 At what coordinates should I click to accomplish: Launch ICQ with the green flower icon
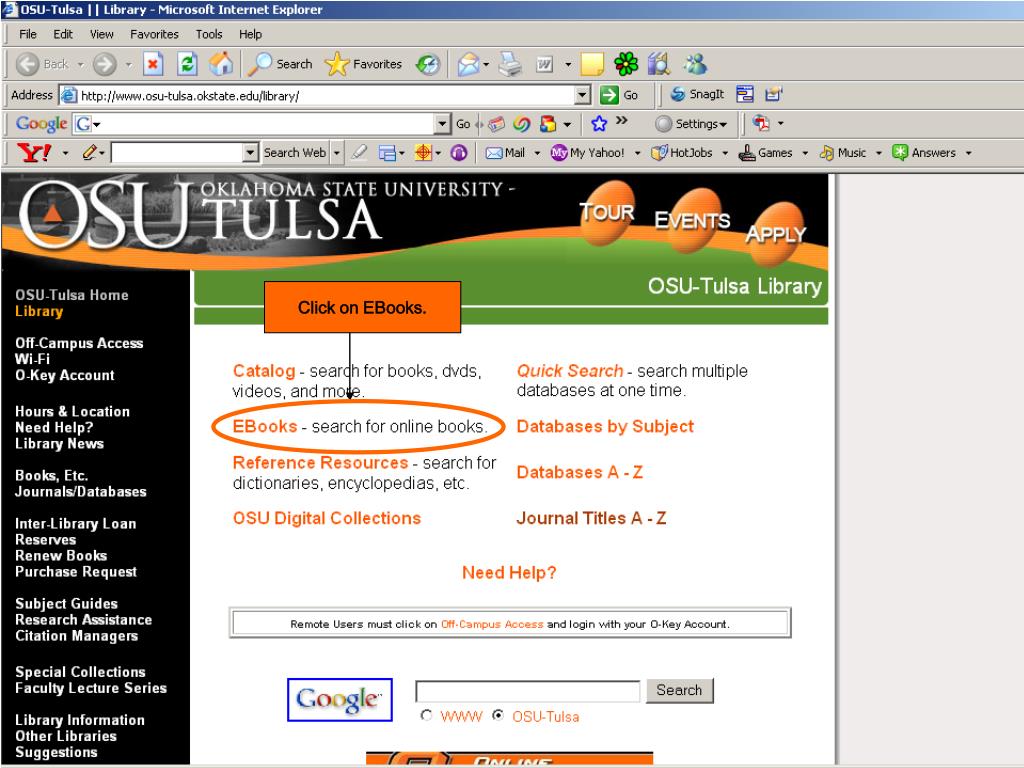[x=626, y=64]
